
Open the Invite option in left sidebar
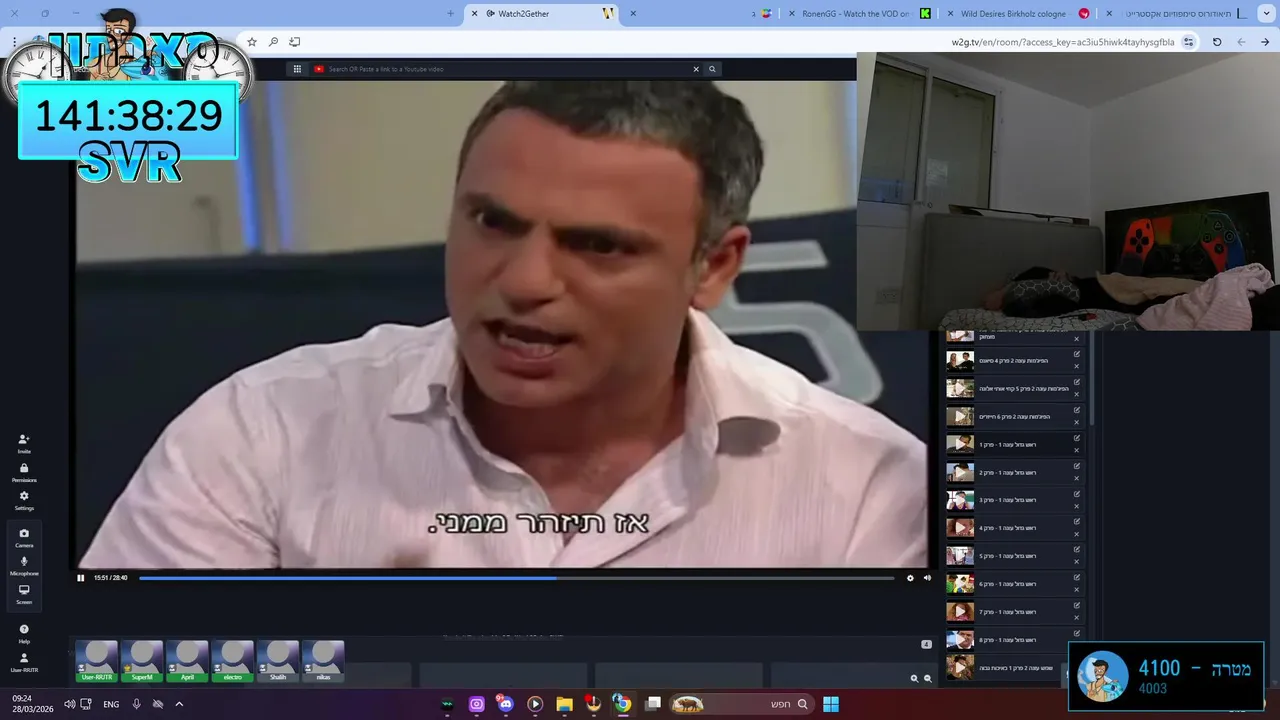pos(24,443)
